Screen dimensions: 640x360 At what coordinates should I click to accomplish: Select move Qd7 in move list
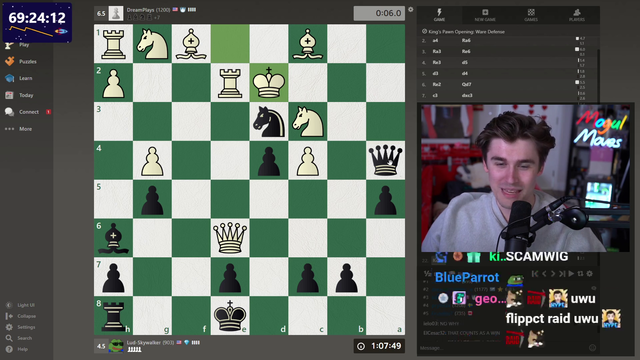(x=466, y=84)
